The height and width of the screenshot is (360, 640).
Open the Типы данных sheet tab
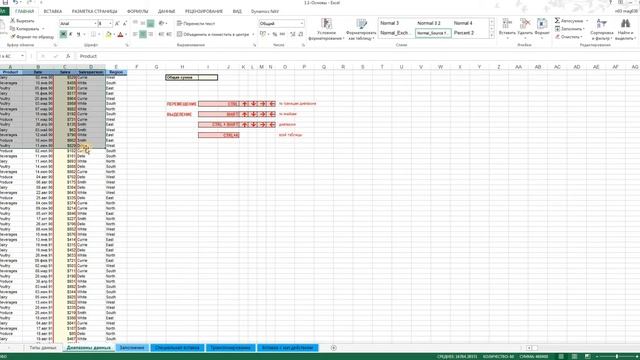point(43,348)
